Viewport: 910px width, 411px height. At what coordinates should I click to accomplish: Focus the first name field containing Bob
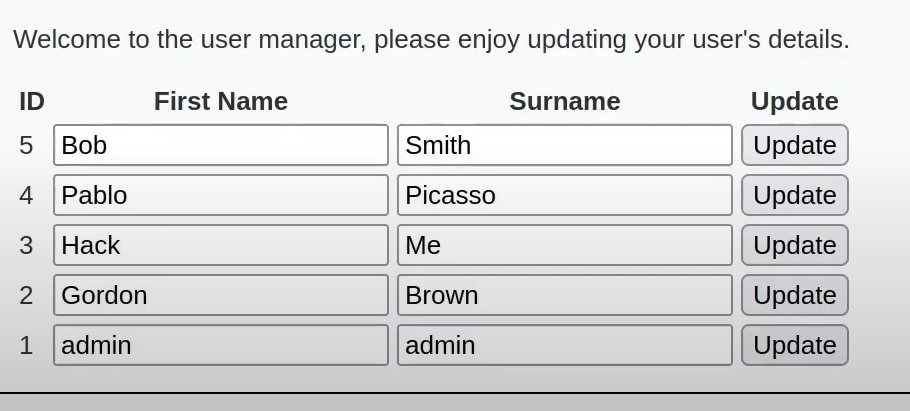pos(220,145)
